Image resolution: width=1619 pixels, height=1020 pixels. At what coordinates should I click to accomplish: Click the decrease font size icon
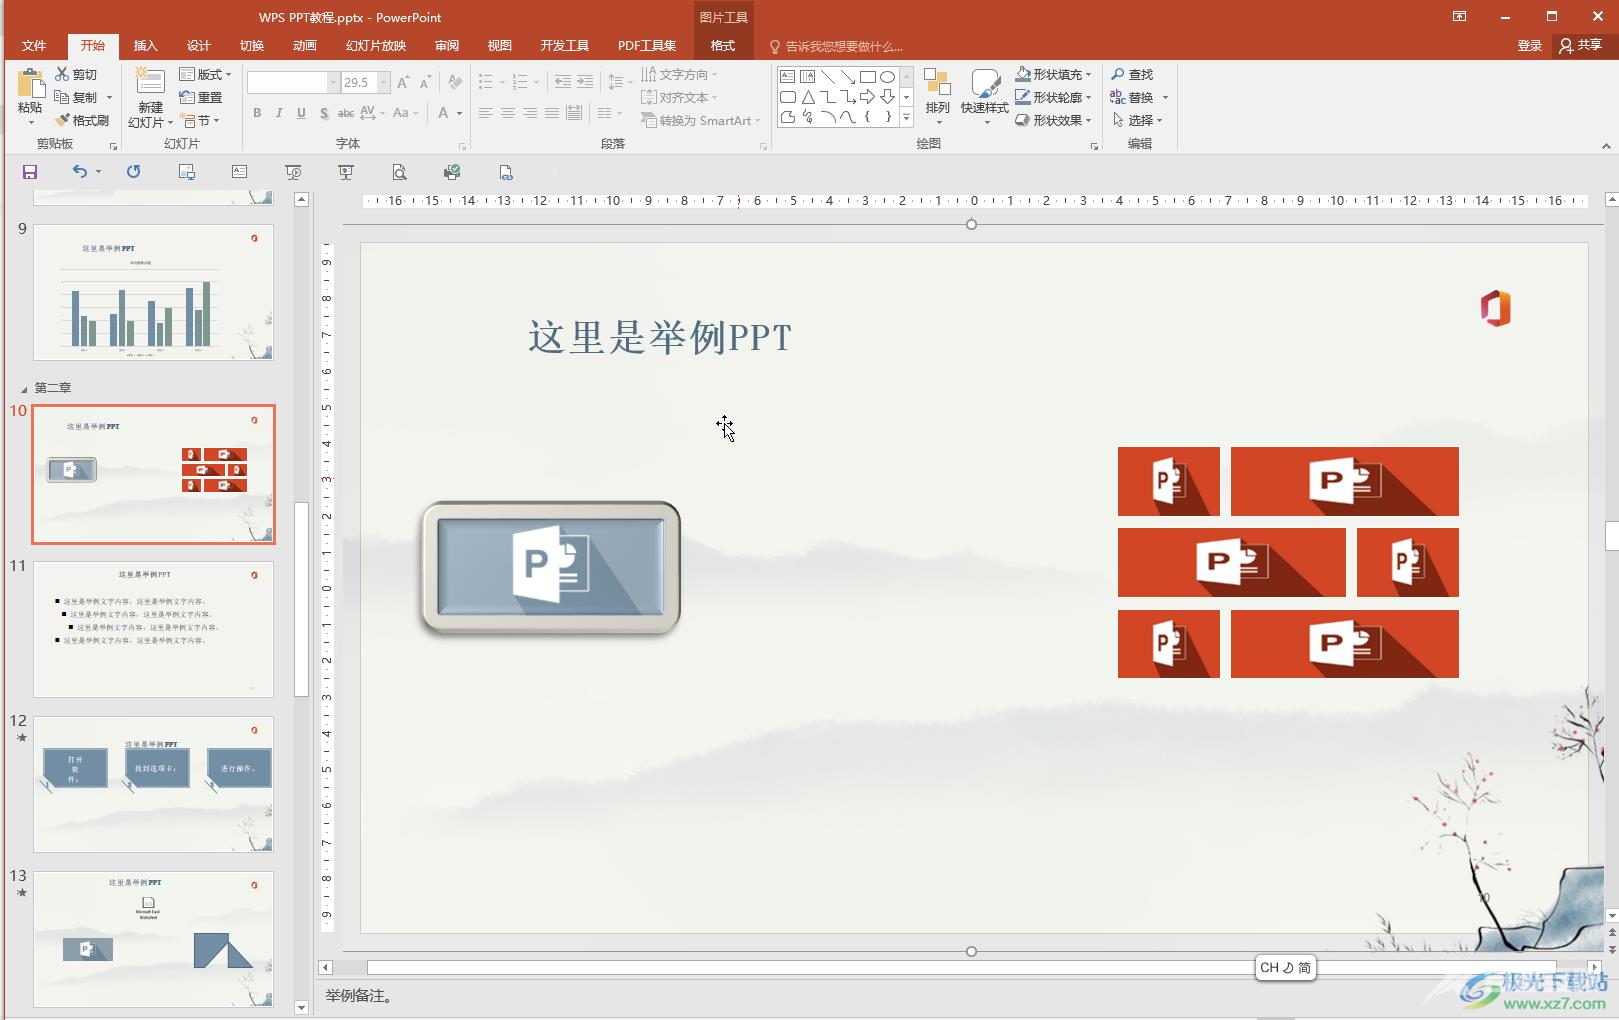[425, 82]
